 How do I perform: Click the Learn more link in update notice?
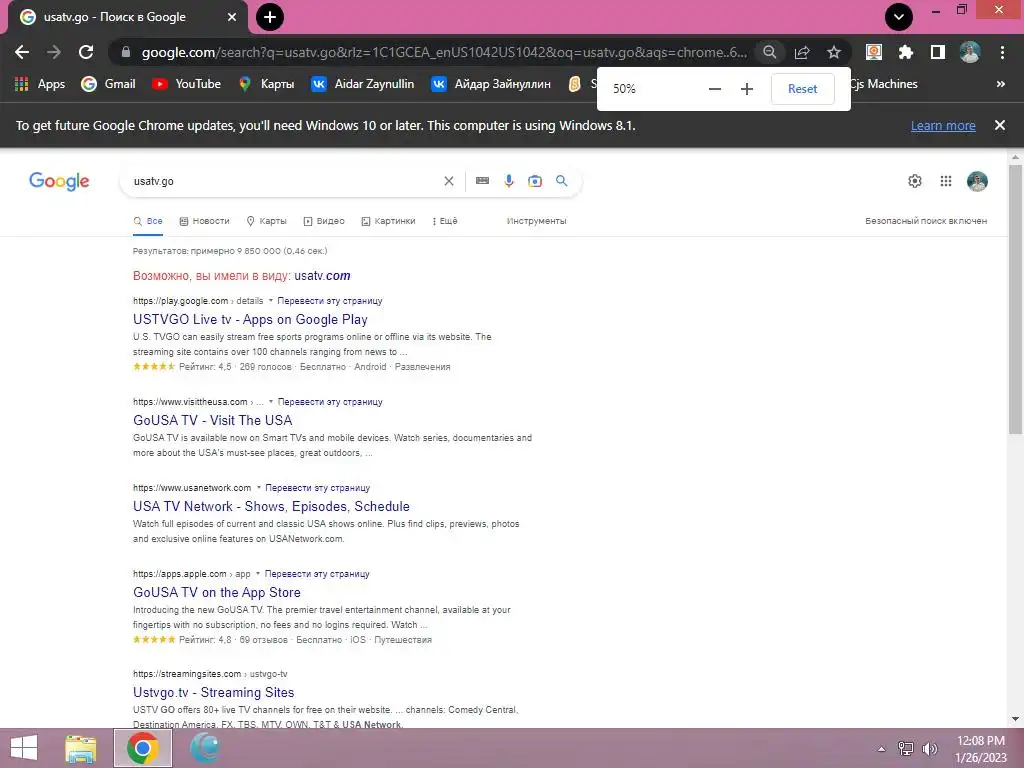(943, 125)
